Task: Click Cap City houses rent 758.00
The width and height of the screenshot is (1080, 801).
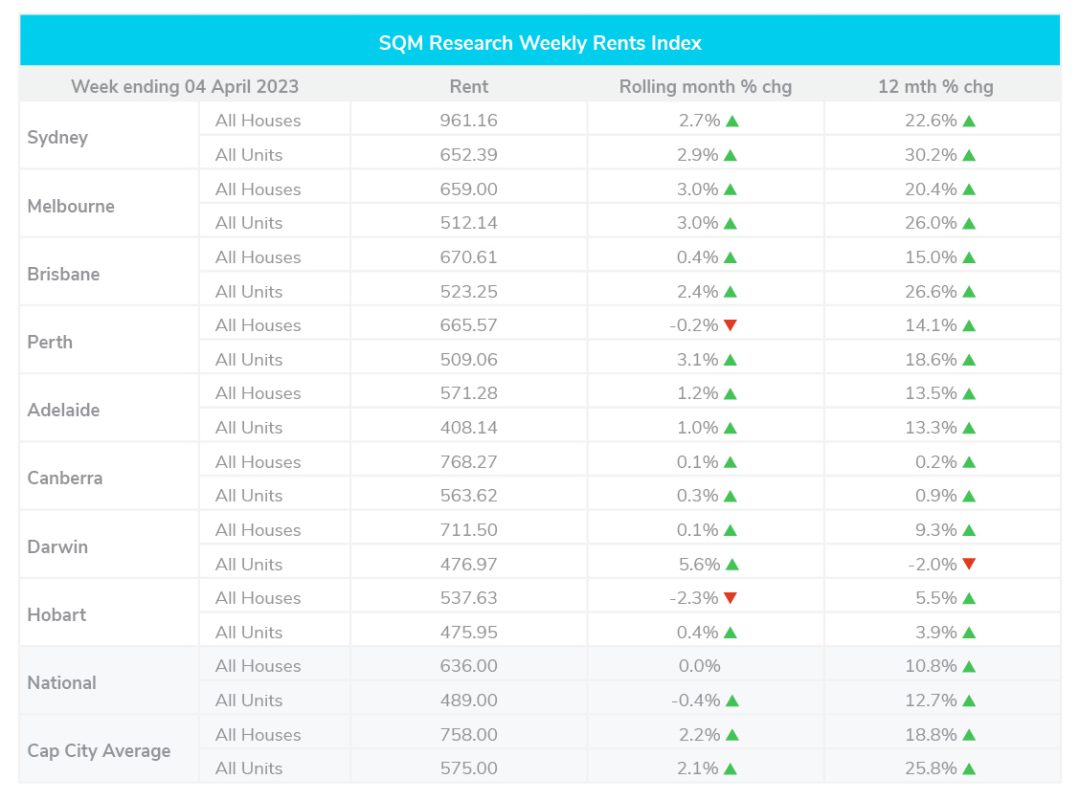Action: (x=468, y=735)
